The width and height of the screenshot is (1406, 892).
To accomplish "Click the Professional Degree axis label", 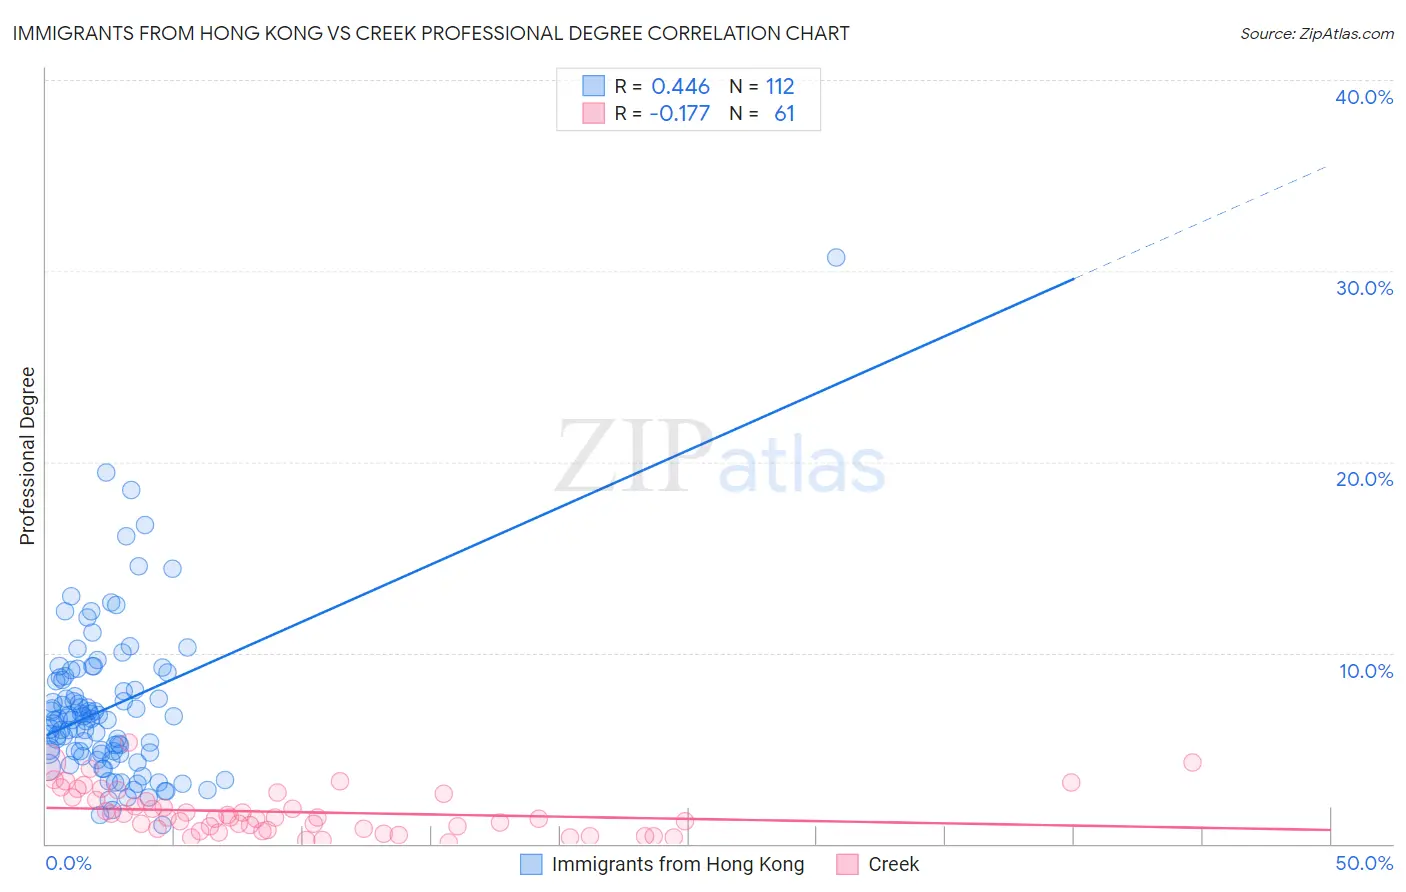I will pyautogui.click(x=27, y=456).
